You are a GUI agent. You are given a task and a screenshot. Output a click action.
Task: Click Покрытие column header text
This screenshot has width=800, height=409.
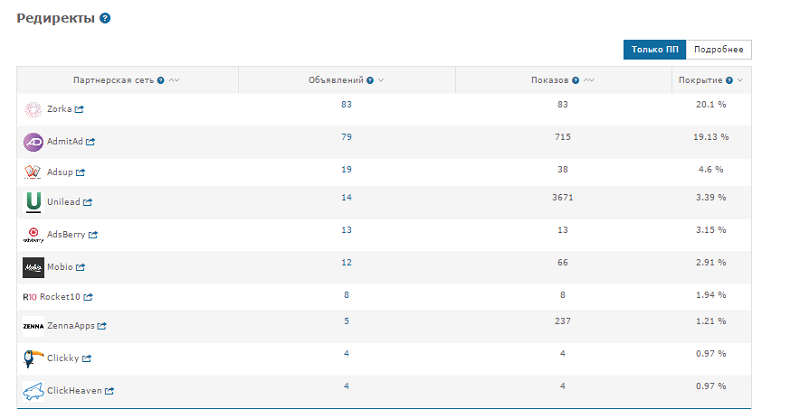click(701, 80)
